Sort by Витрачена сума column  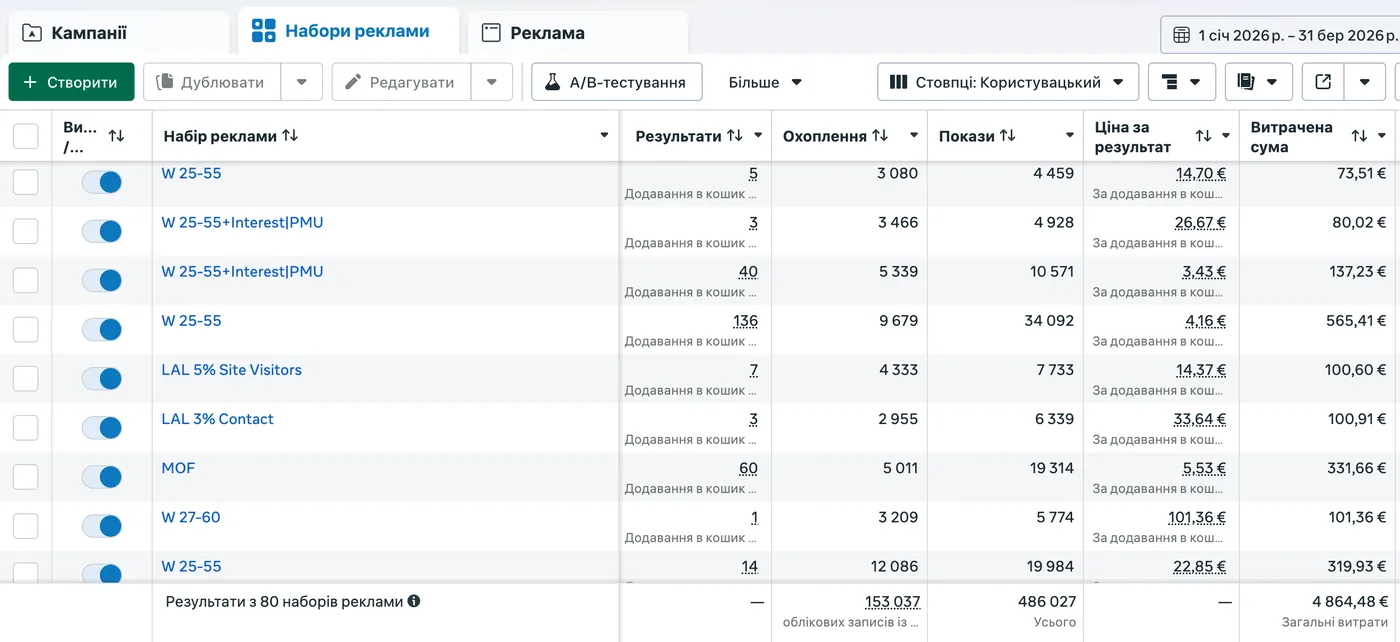pos(1359,136)
